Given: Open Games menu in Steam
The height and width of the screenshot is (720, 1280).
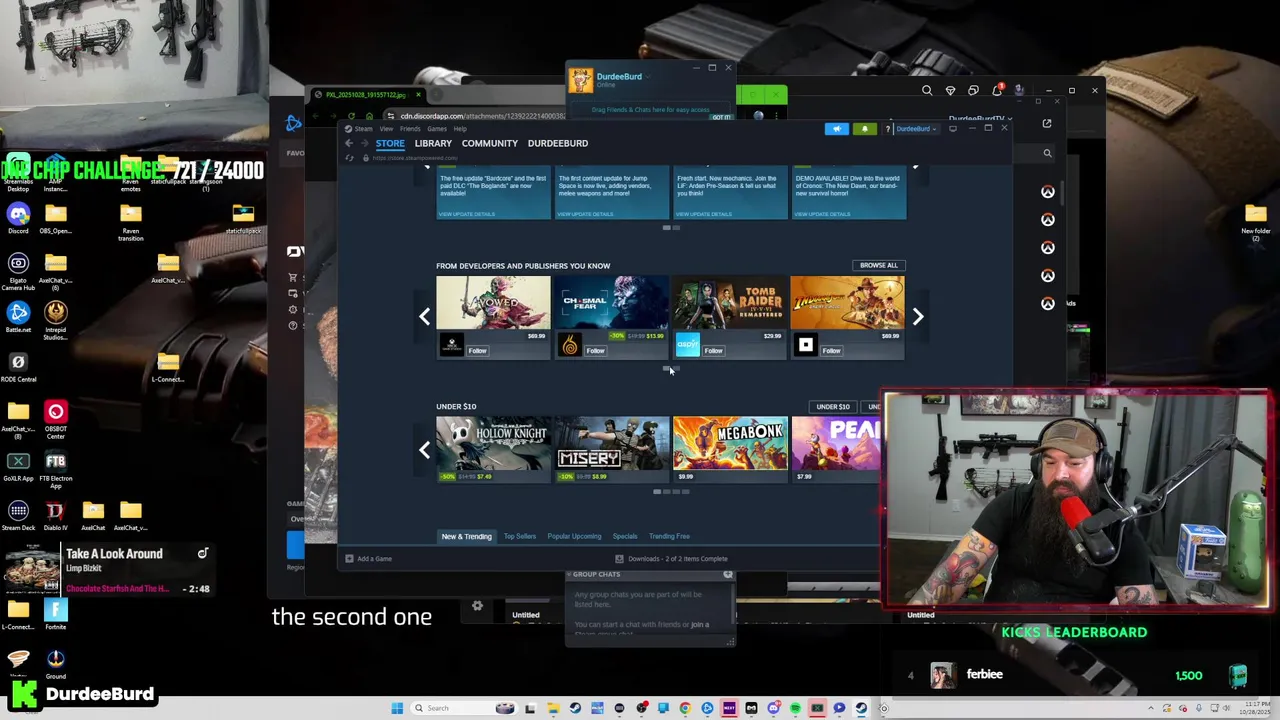Looking at the screenshot, I should click(437, 128).
